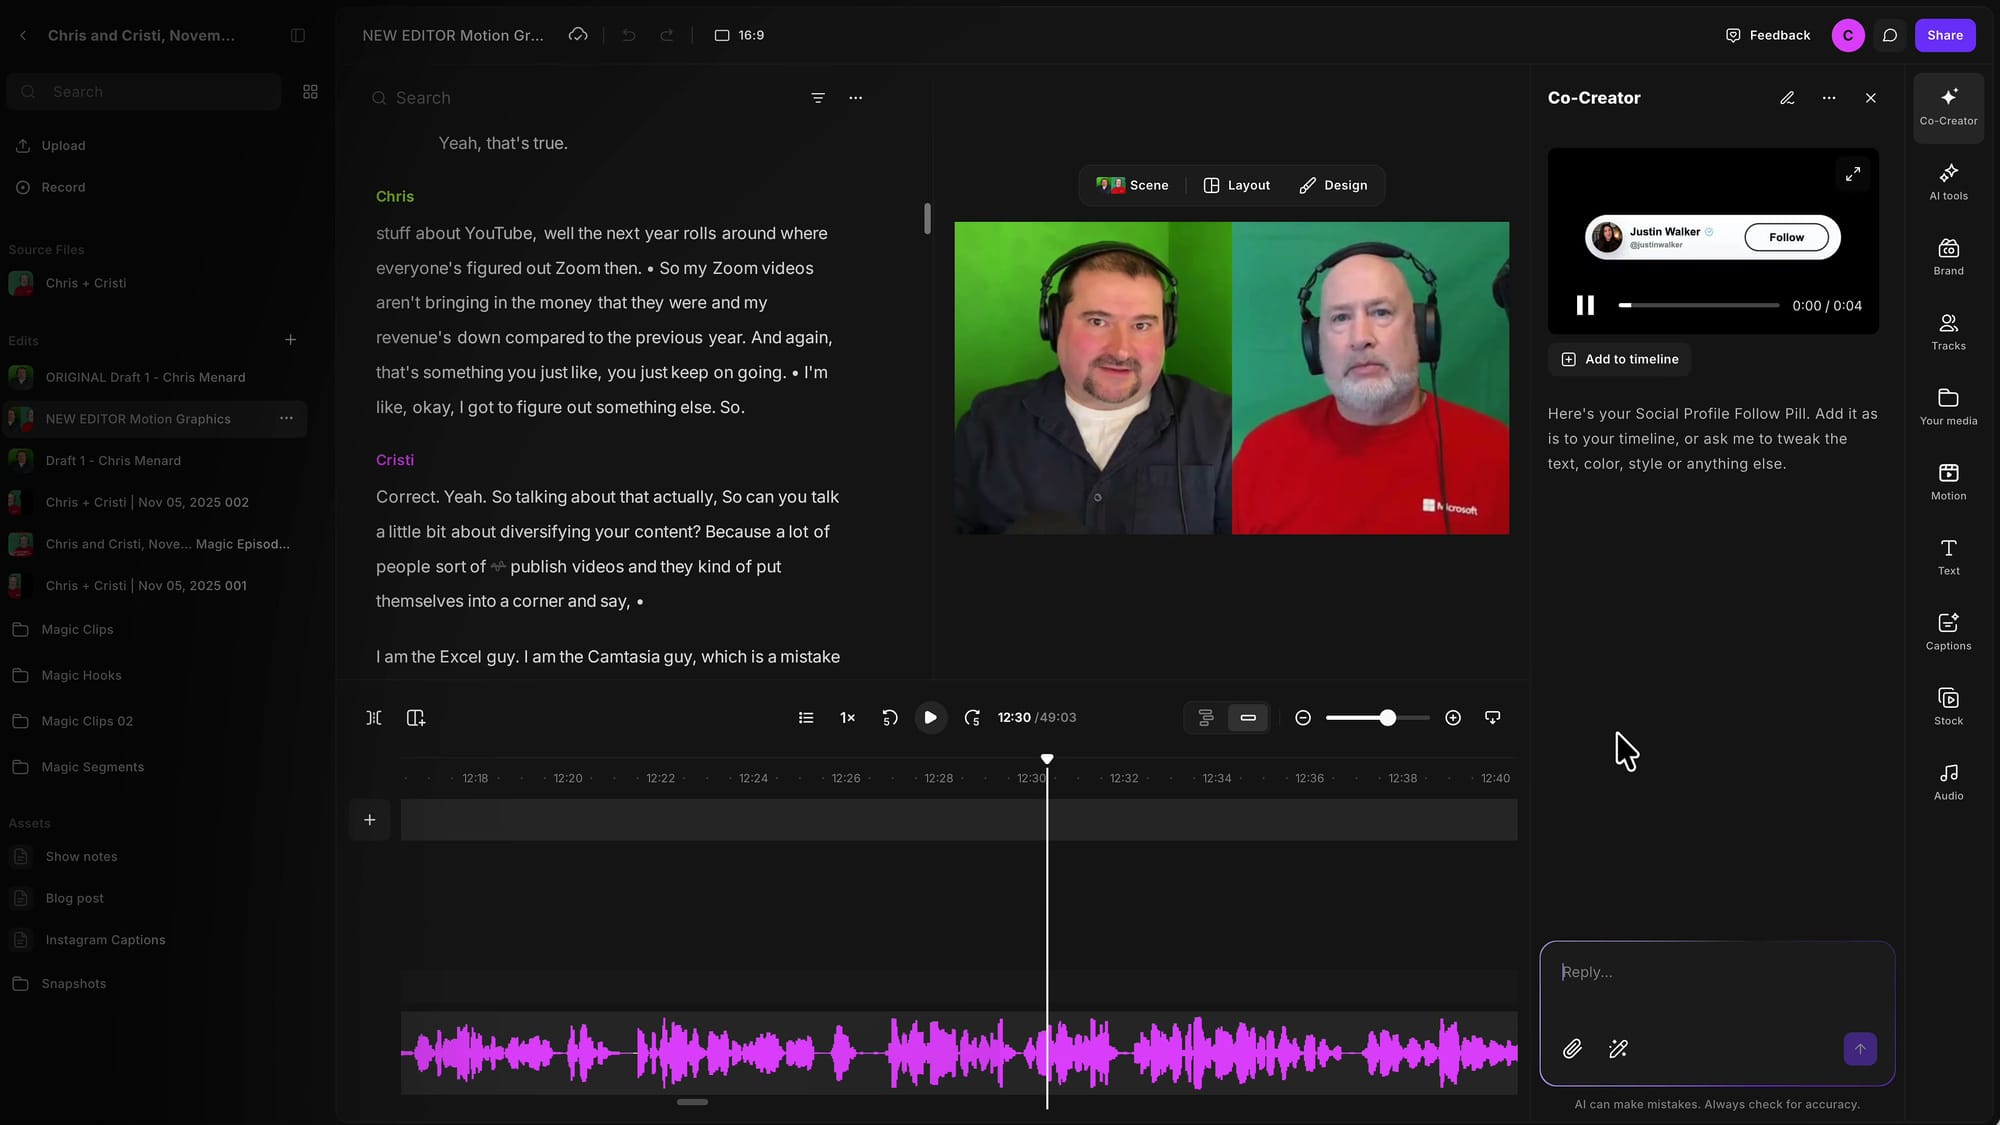The height and width of the screenshot is (1125, 2000).
Task: Click the back arrow beside project title
Action: click(23, 35)
